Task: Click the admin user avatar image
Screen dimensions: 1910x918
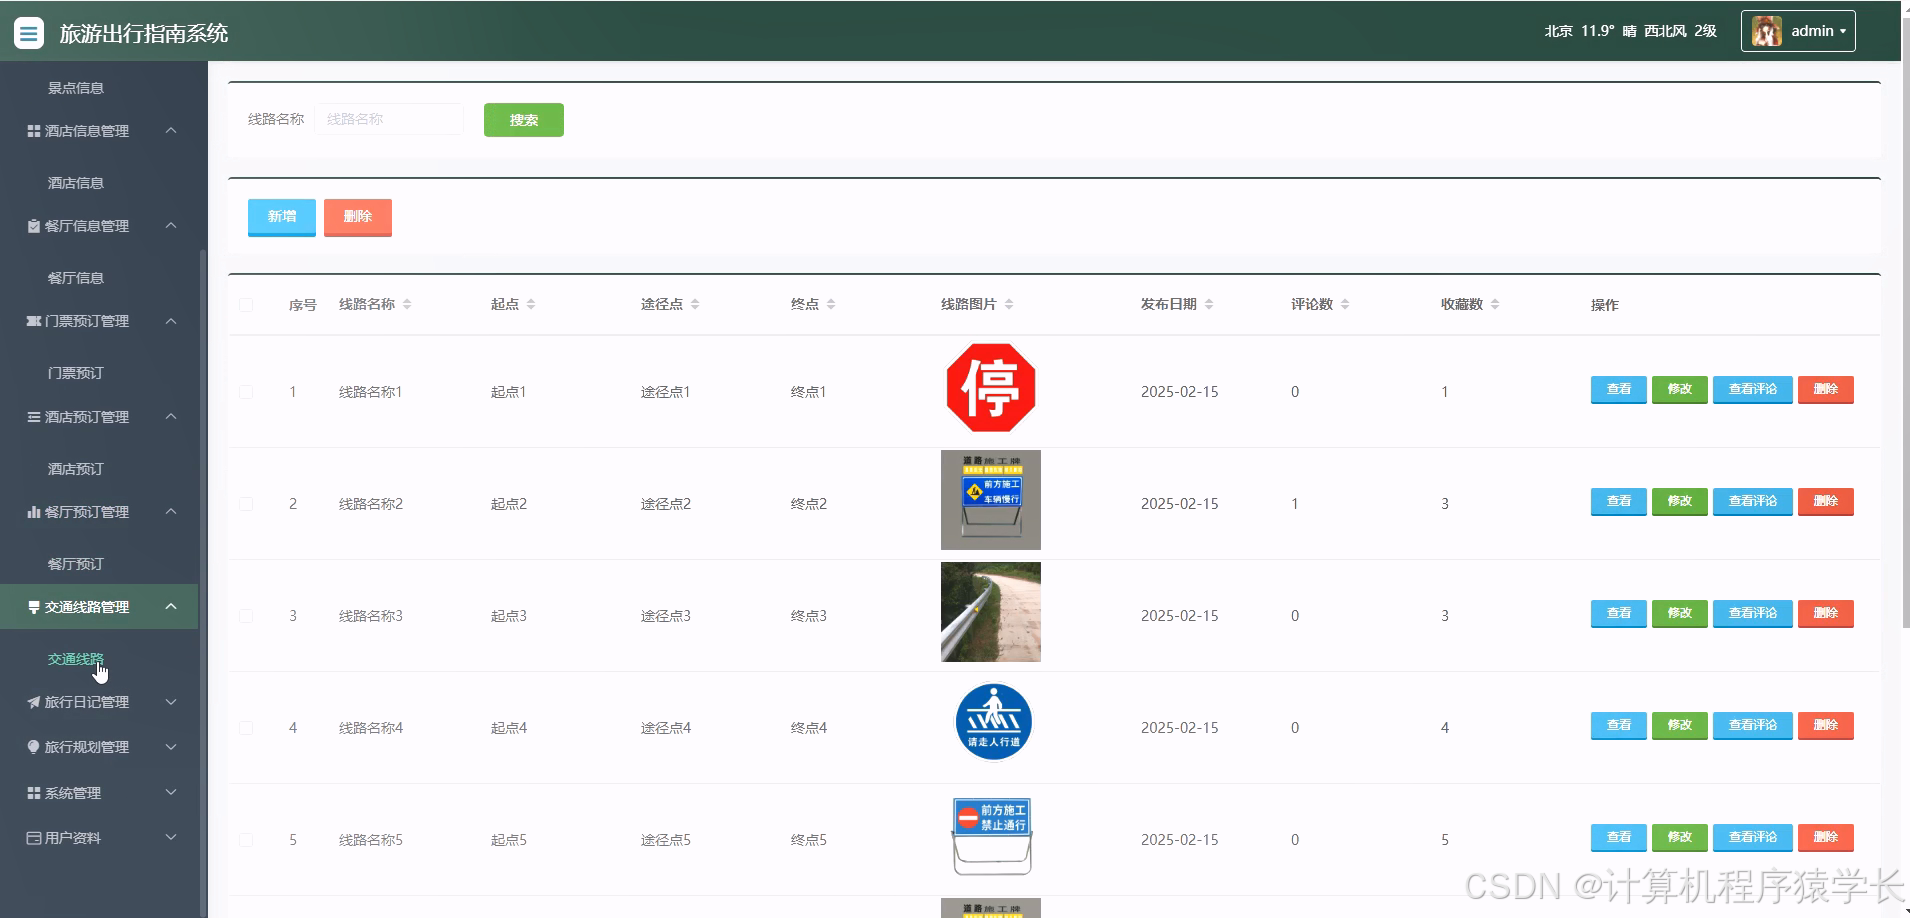Action: [x=1767, y=31]
